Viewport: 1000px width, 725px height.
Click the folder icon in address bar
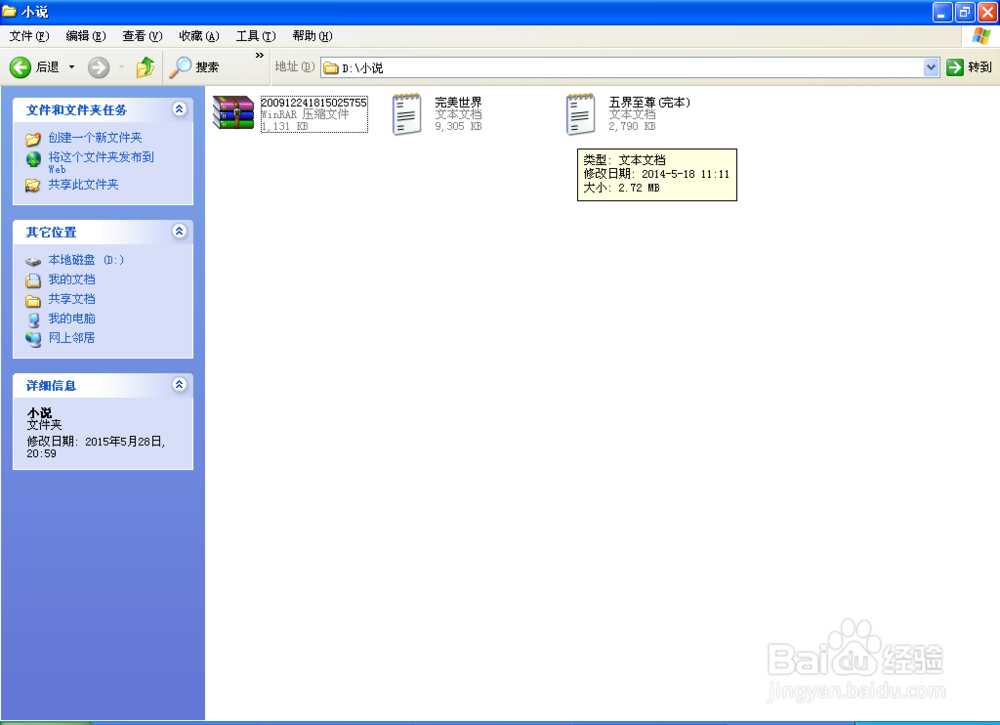330,68
